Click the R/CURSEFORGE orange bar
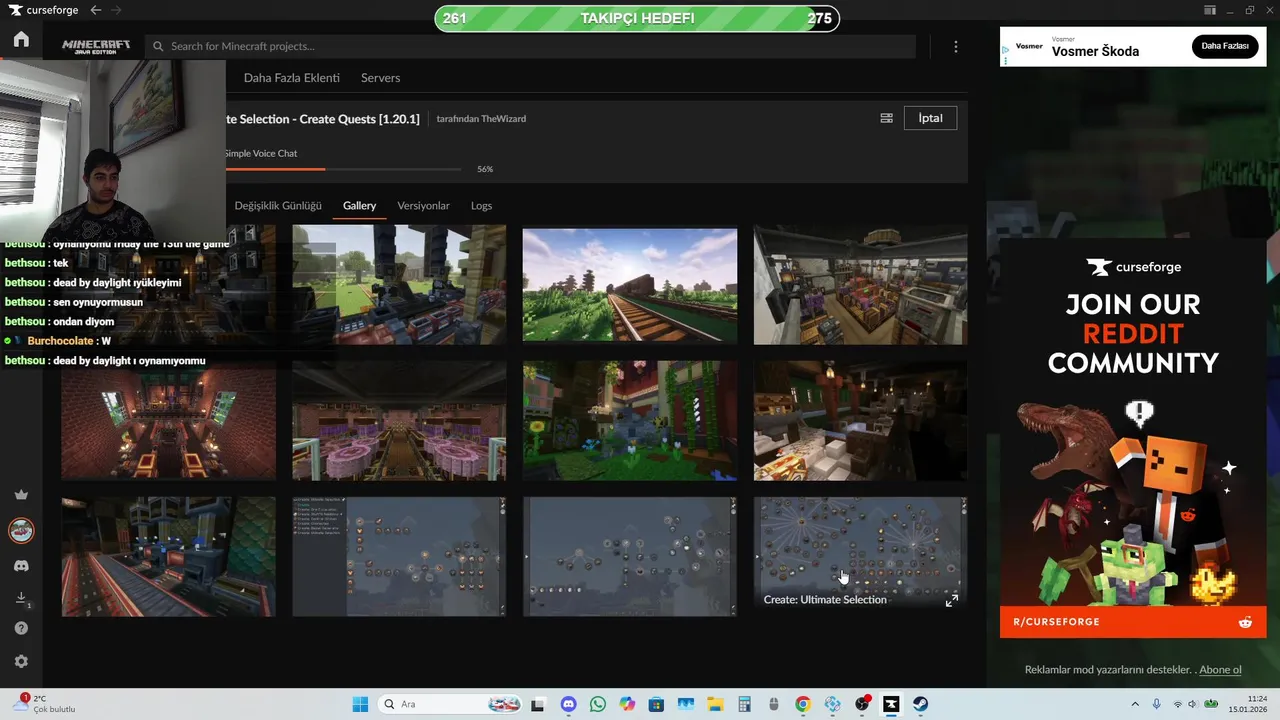 click(1133, 622)
